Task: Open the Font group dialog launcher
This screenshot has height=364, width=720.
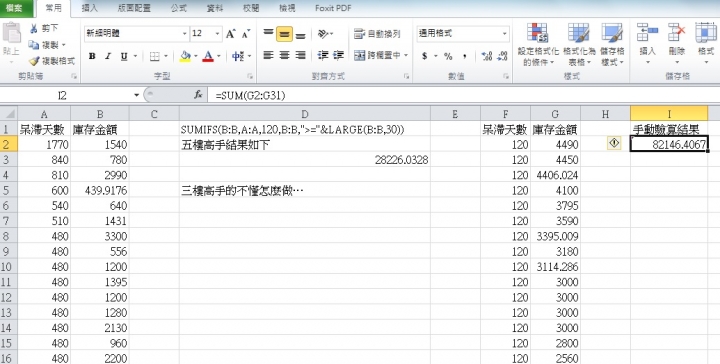Action: [250, 76]
